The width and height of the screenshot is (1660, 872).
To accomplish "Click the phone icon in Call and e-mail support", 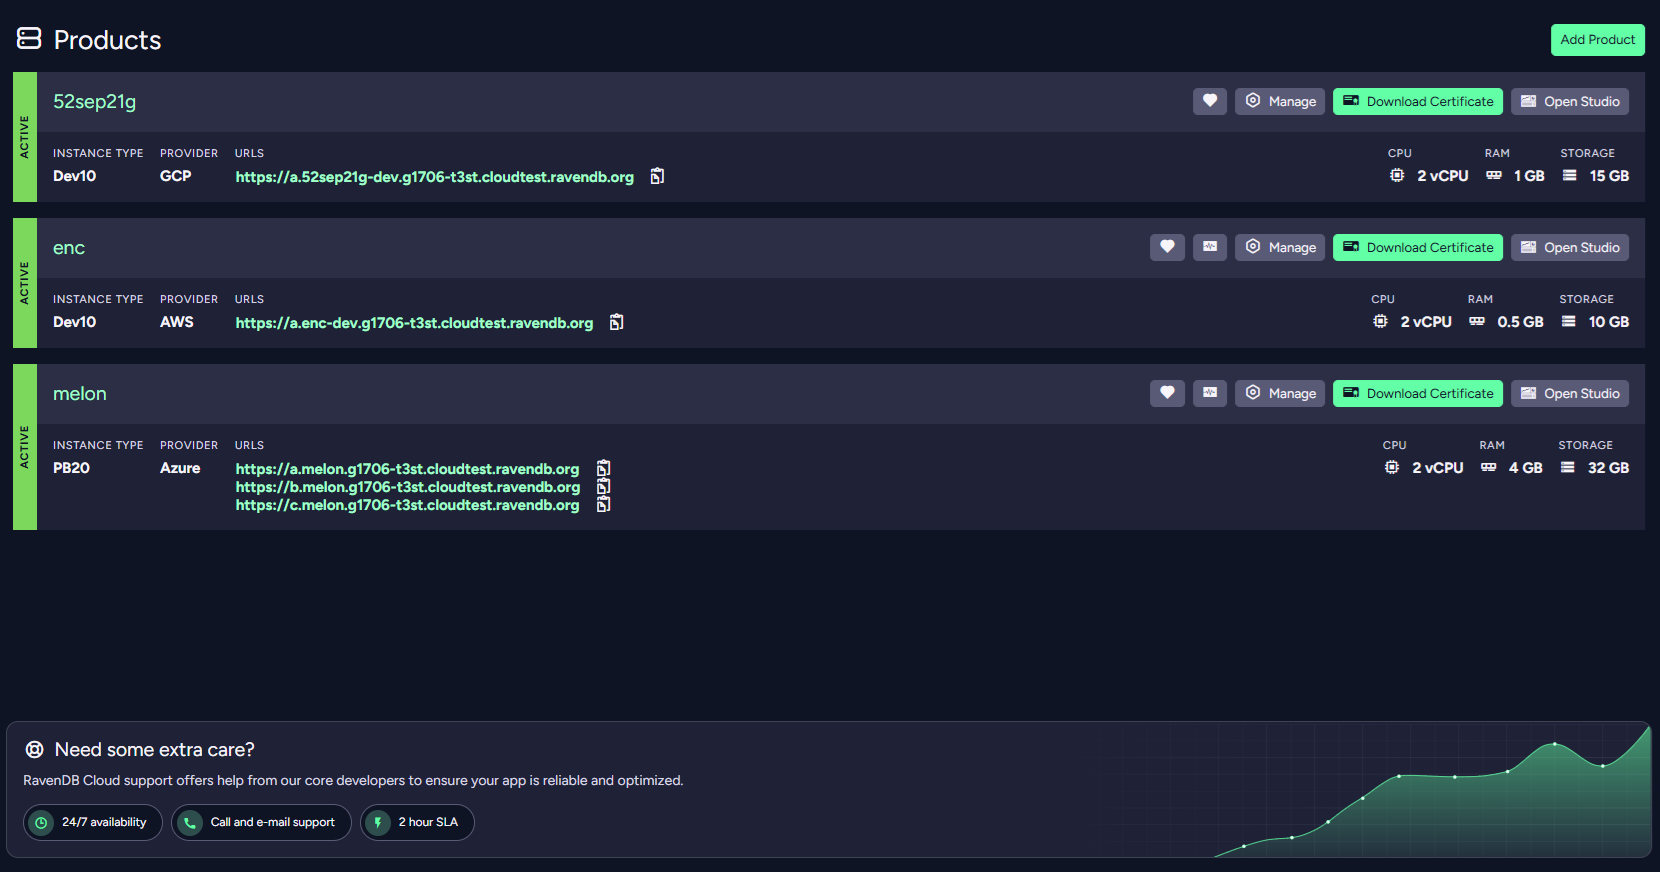I will [x=189, y=823].
